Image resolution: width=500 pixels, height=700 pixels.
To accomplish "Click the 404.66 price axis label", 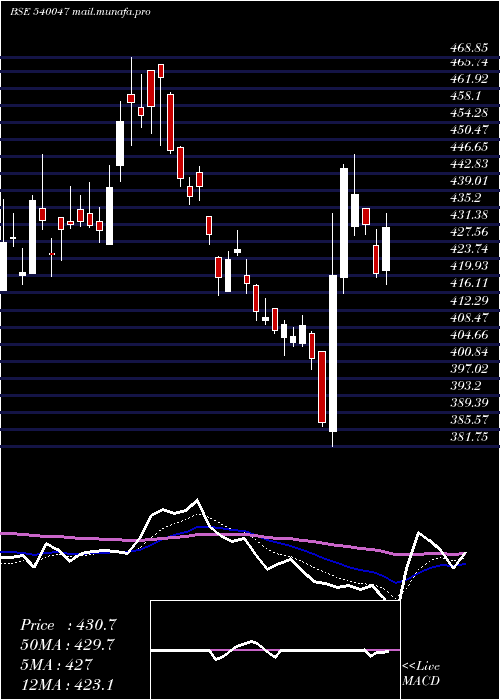I will [469, 334].
